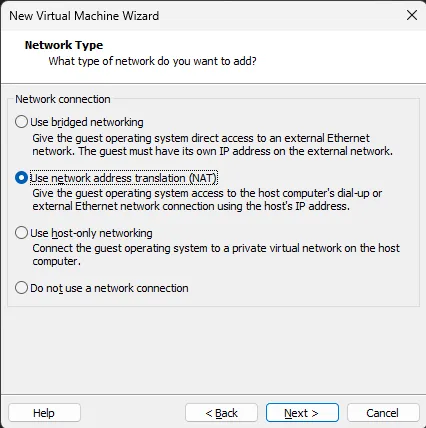Proceed with the 'Next >' button
The height and width of the screenshot is (428, 426).
tap(302, 413)
